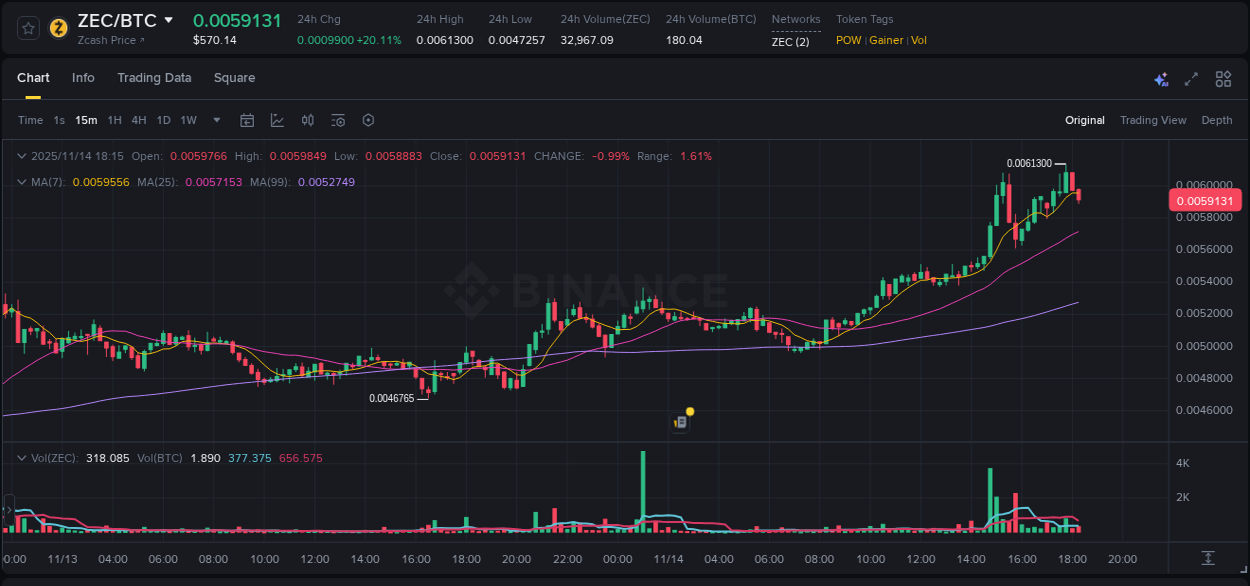Expand the chart to fullscreen

pyautogui.click(x=1192, y=78)
